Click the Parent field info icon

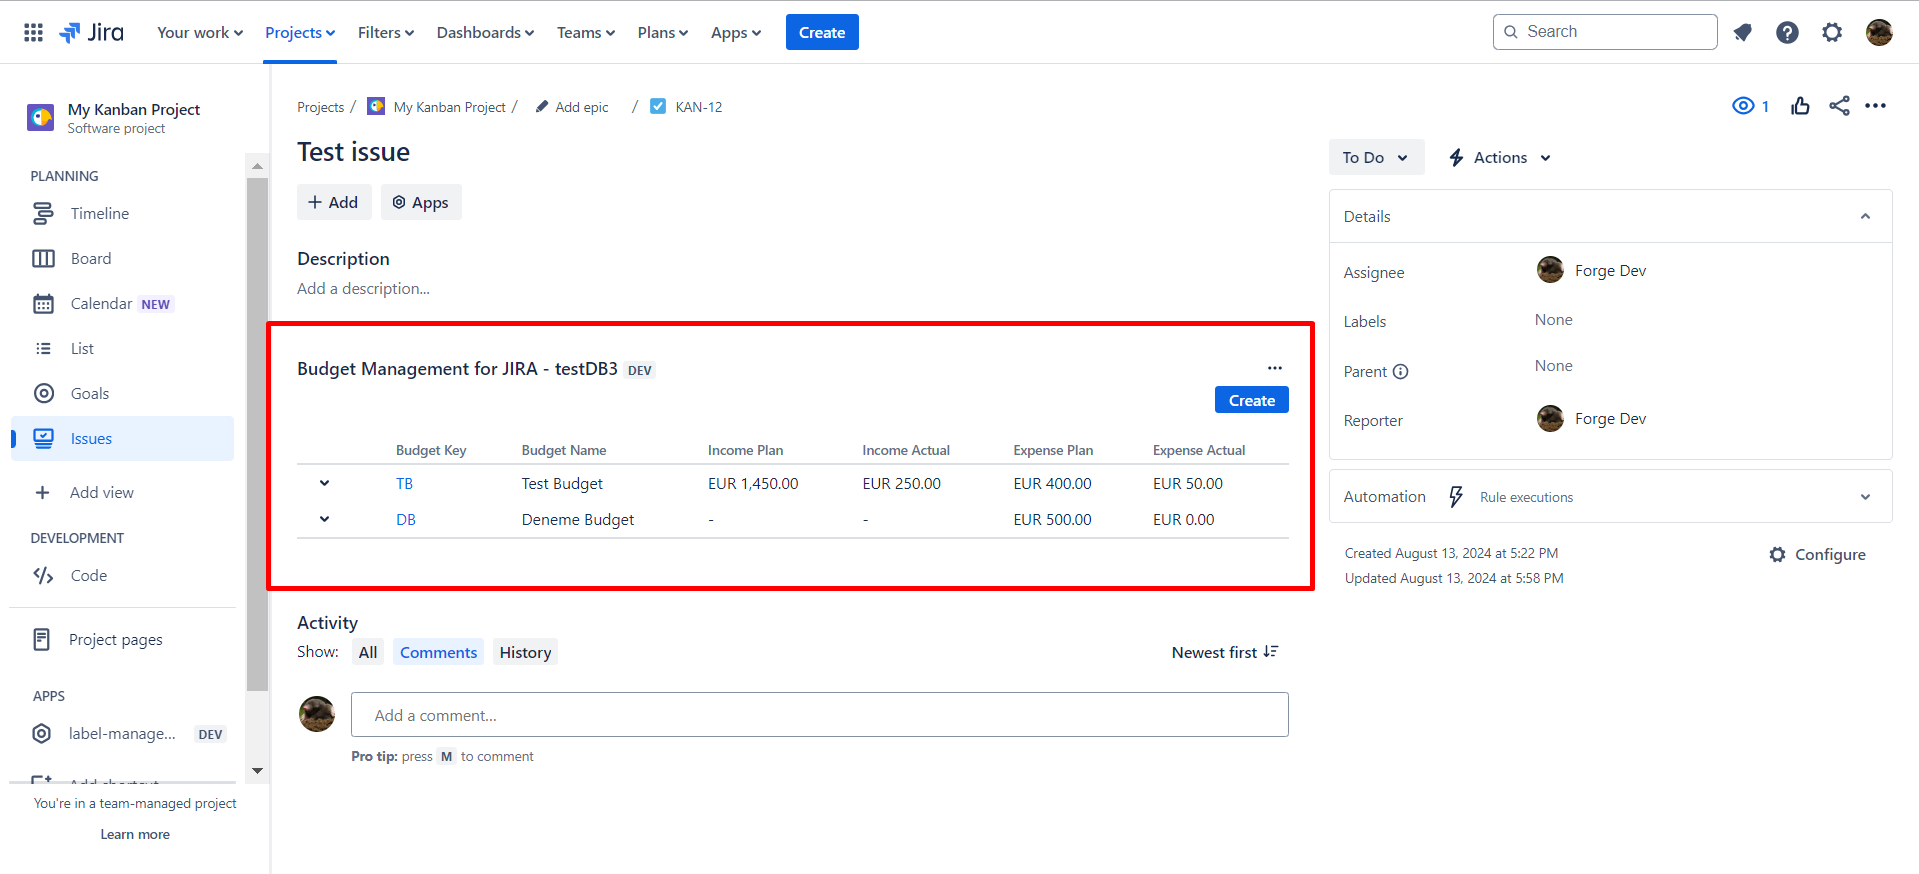(x=1401, y=372)
